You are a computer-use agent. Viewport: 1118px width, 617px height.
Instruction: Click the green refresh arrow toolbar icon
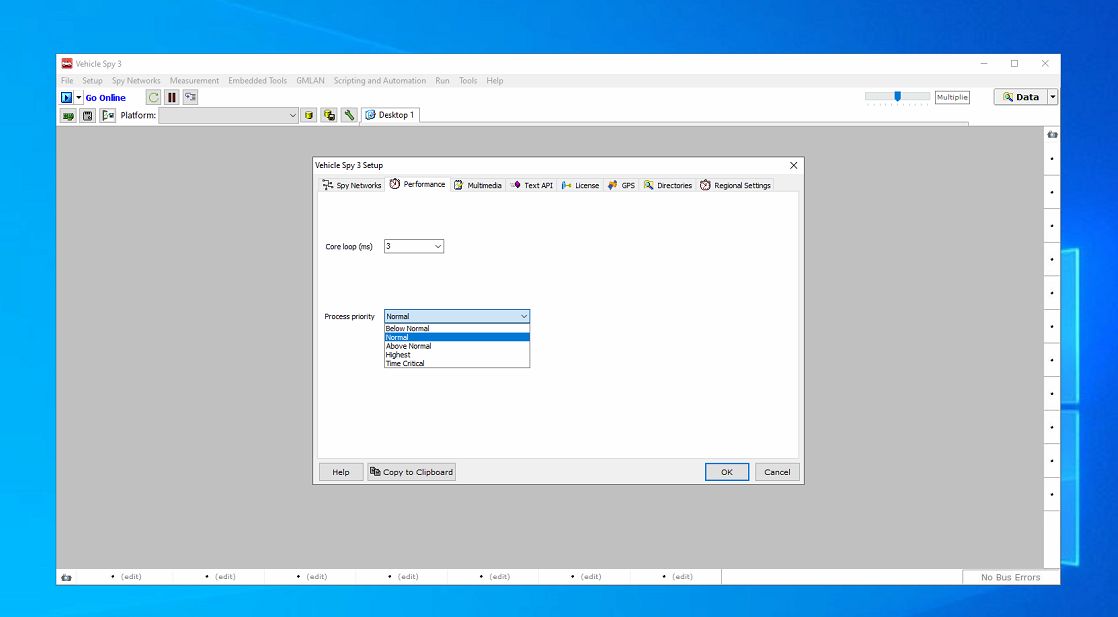pos(153,97)
